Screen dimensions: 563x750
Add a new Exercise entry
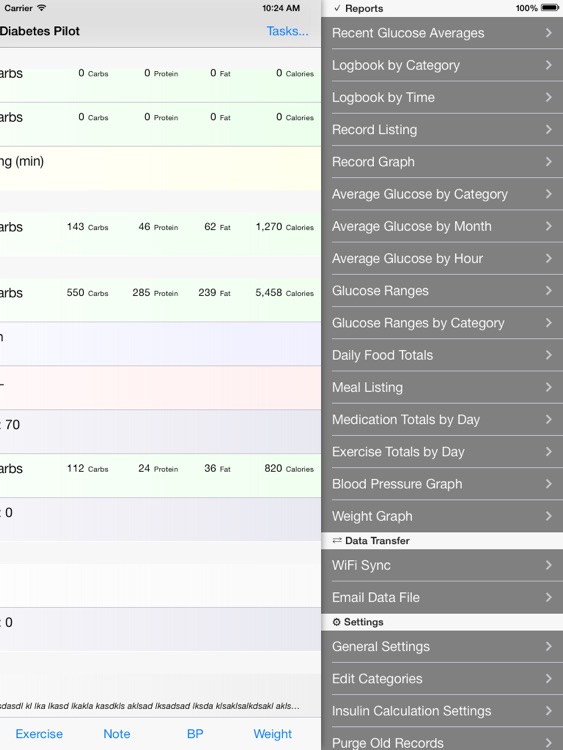point(39,734)
